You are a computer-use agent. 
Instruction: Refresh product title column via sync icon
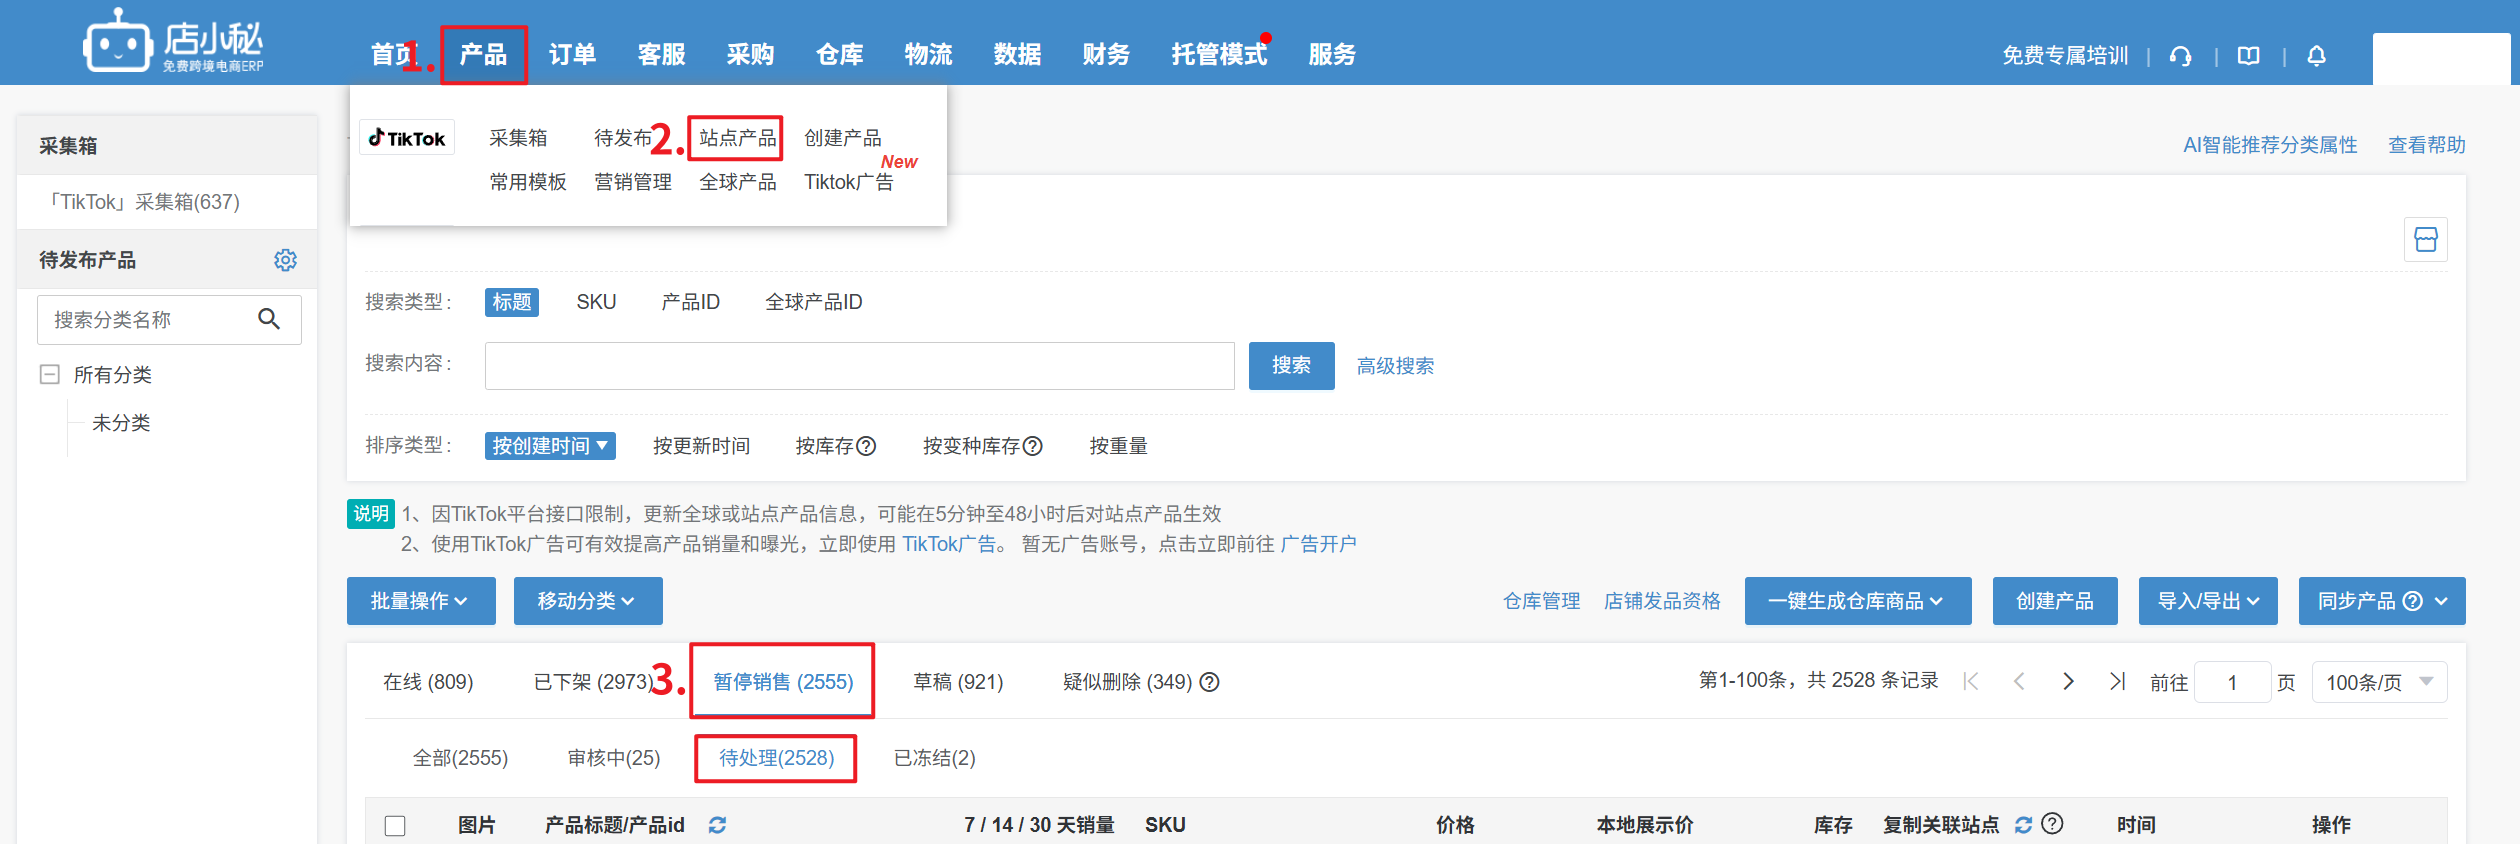pos(717,825)
